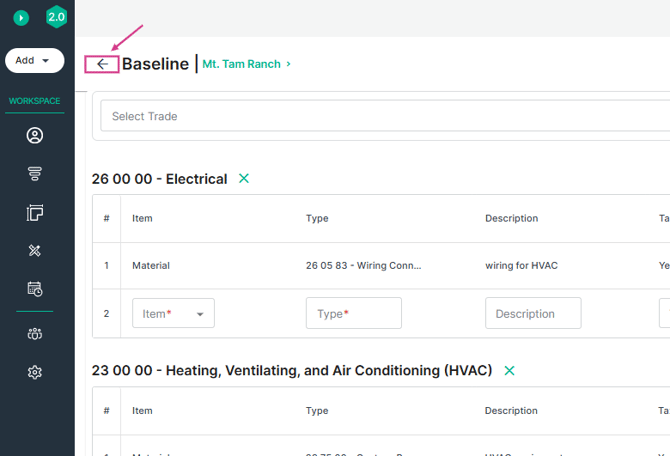670x456 pixels.
Task: Click the 26 00 00 - Electrical heading
Action: [159, 179]
